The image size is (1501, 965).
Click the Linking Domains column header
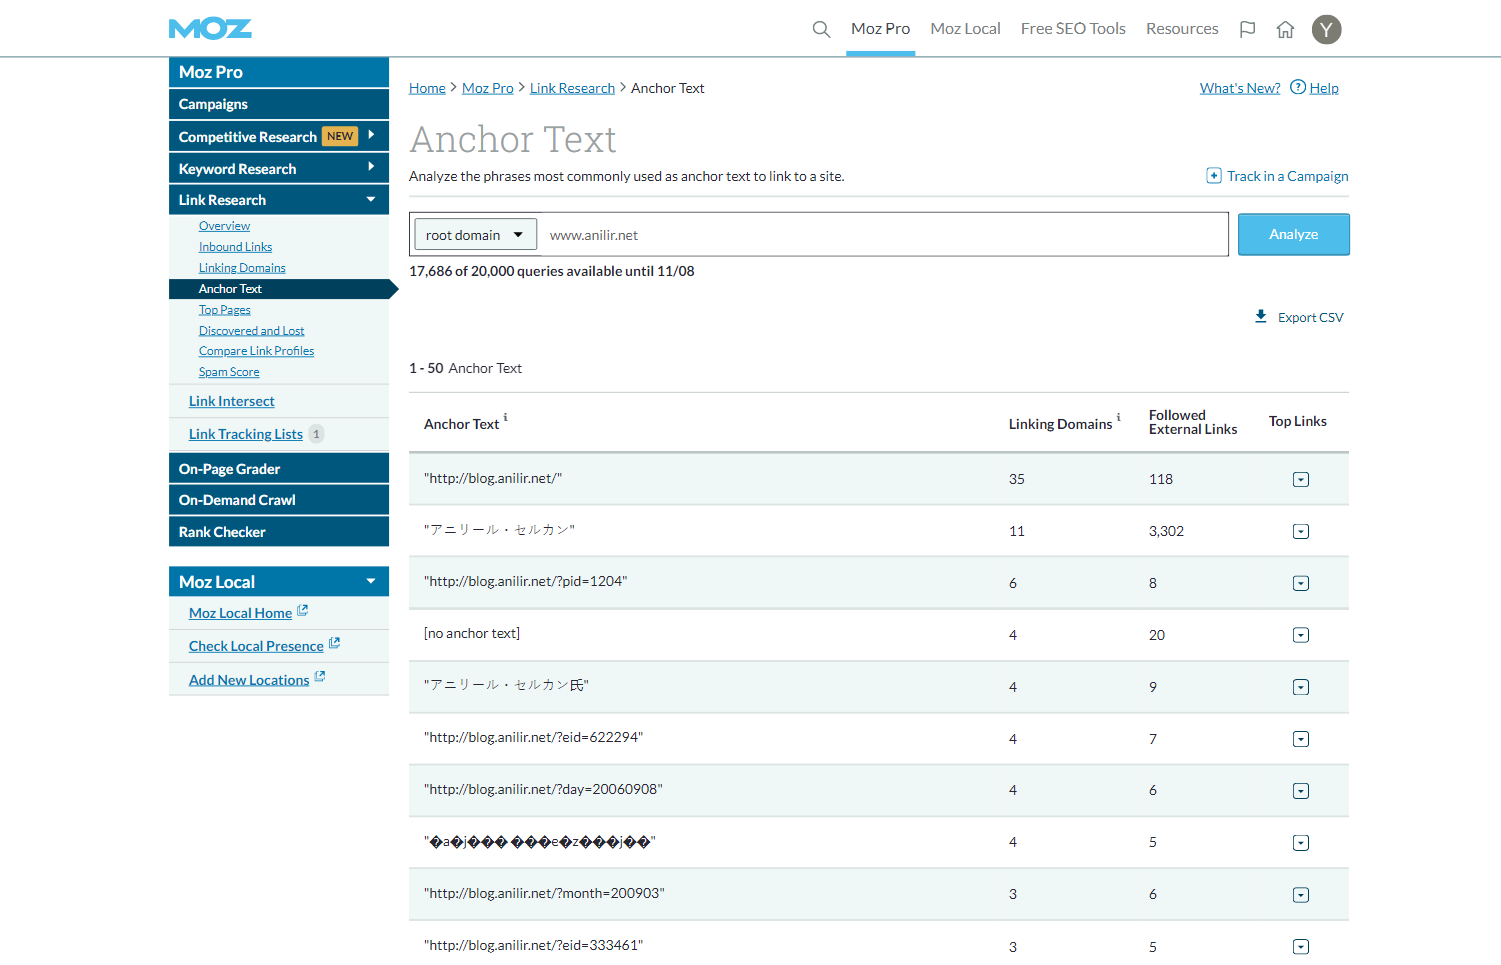click(x=1060, y=424)
